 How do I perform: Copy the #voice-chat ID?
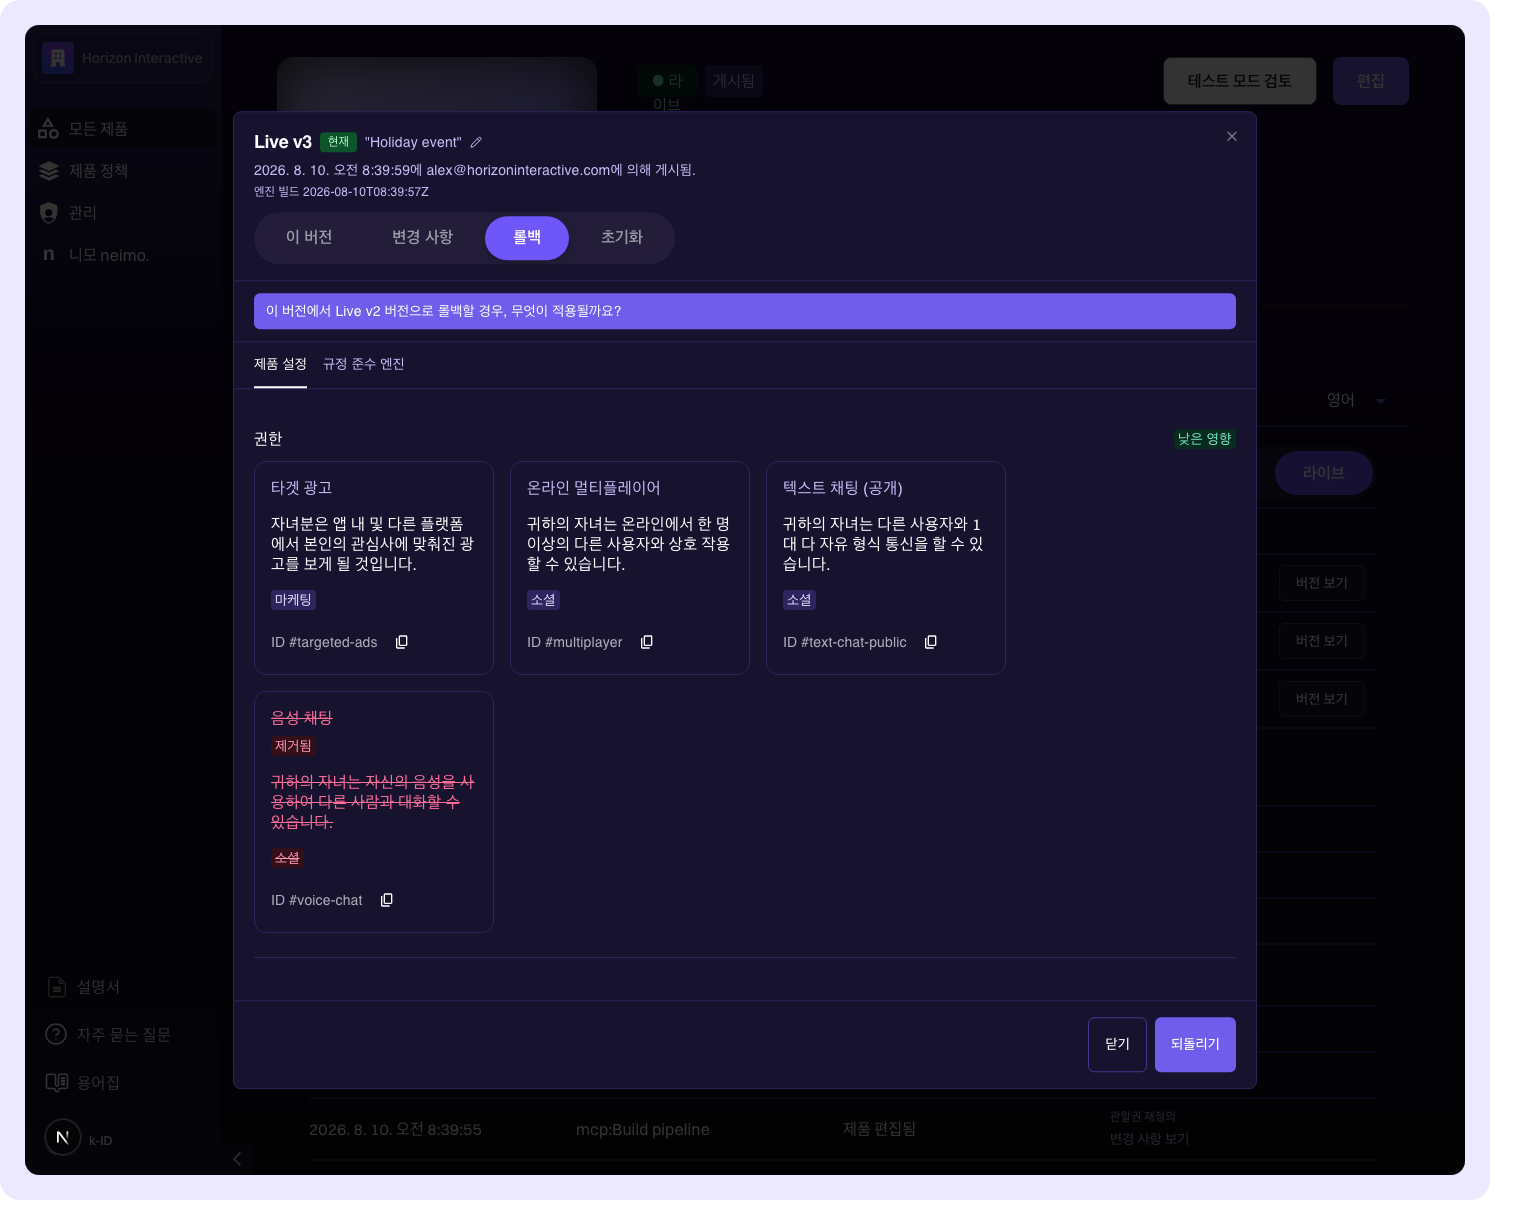[x=387, y=900]
